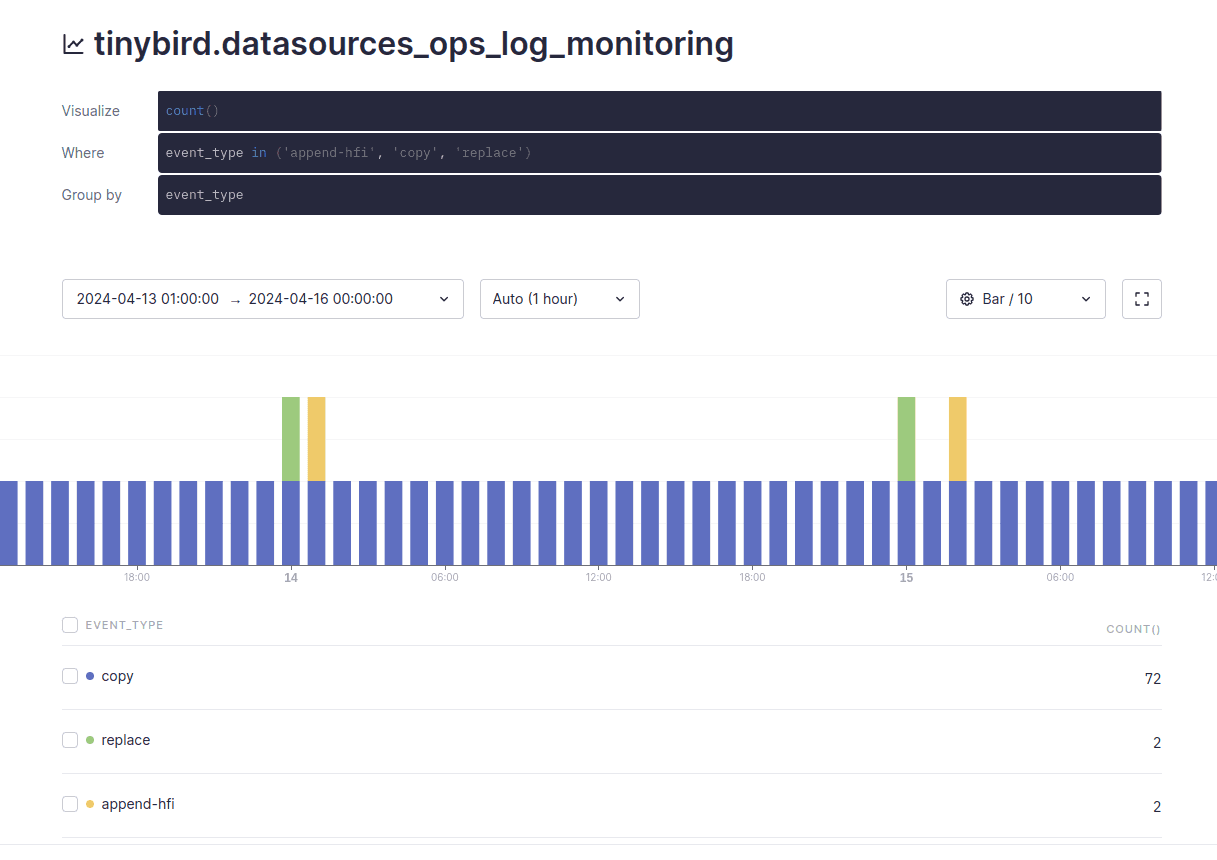Image resolution: width=1217 pixels, height=860 pixels.
Task: Click the Where event_type filter field
Action: [660, 153]
